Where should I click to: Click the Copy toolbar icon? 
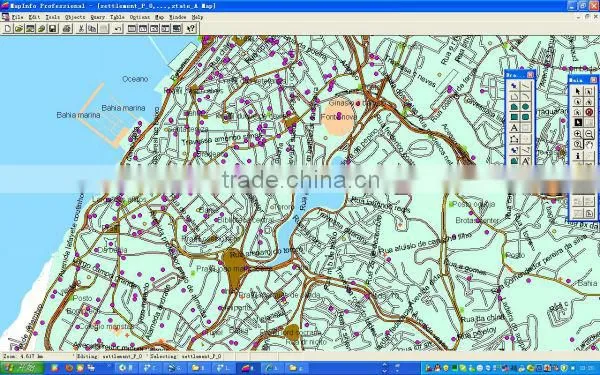click(92, 28)
